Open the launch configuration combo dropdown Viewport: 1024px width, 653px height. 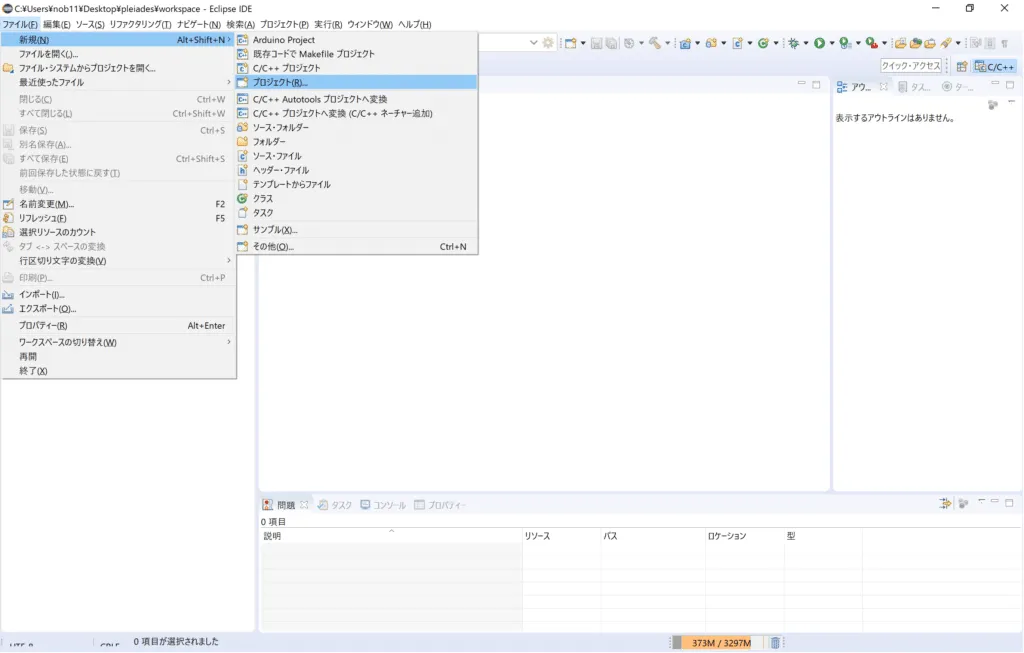point(534,42)
